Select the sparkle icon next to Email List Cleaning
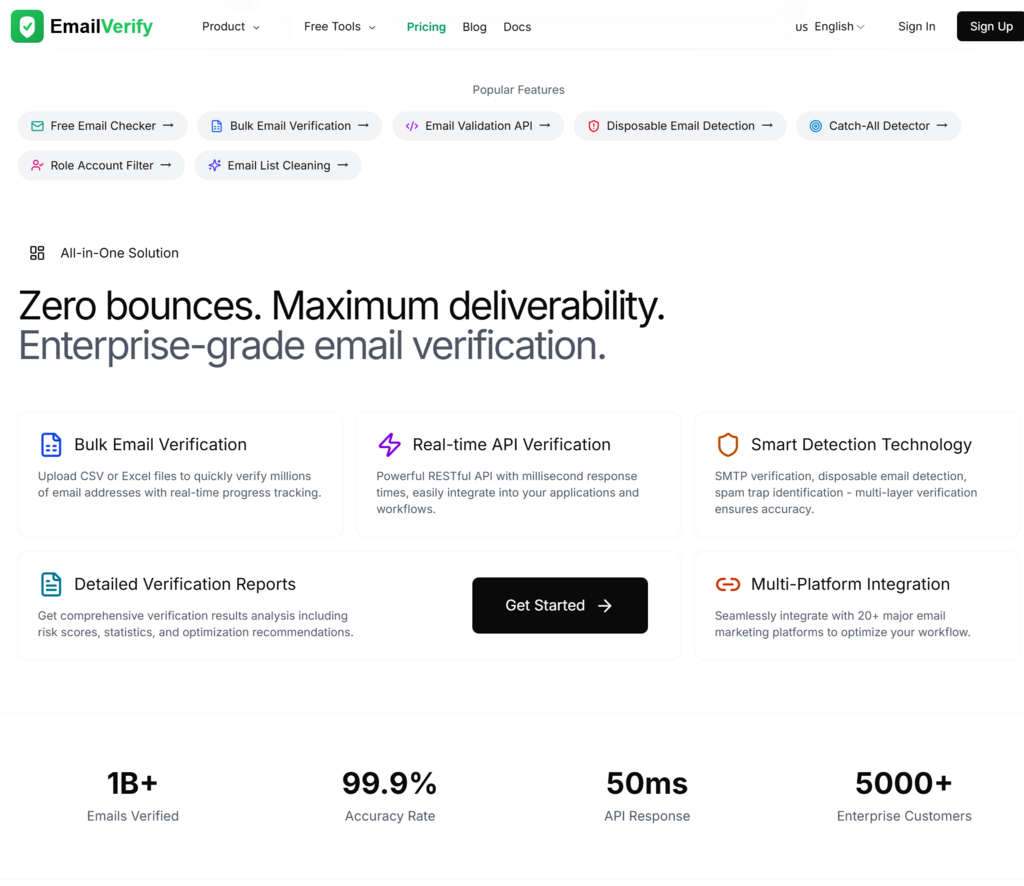The width and height of the screenshot is (1024, 886). click(x=214, y=165)
